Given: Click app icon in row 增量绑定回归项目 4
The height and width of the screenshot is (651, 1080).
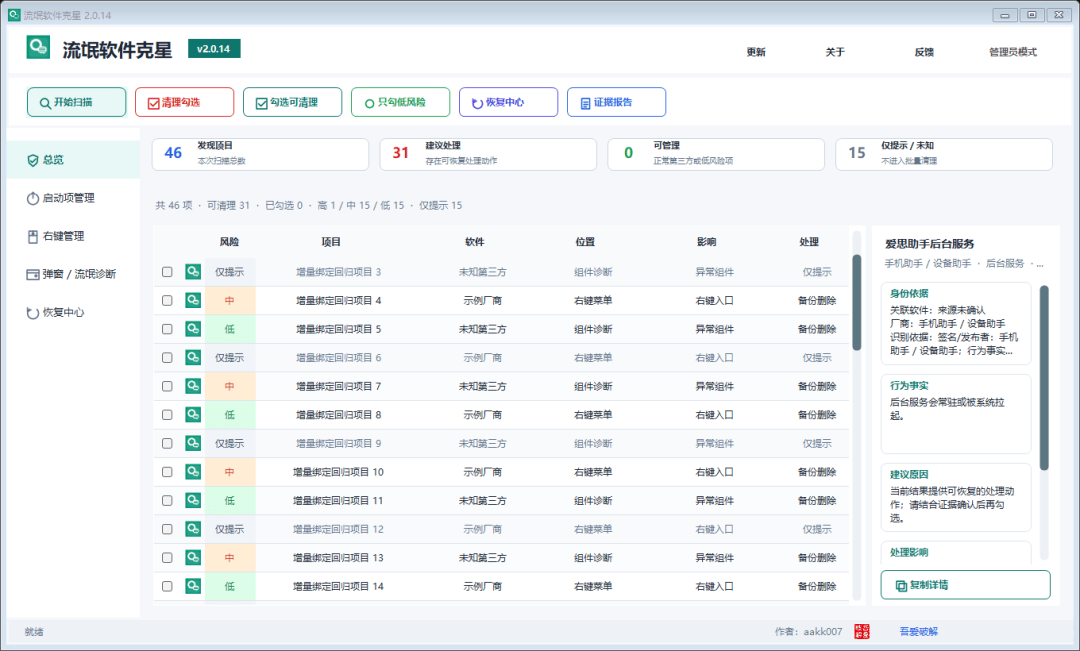Looking at the screenshot, I should coord(193,300).
